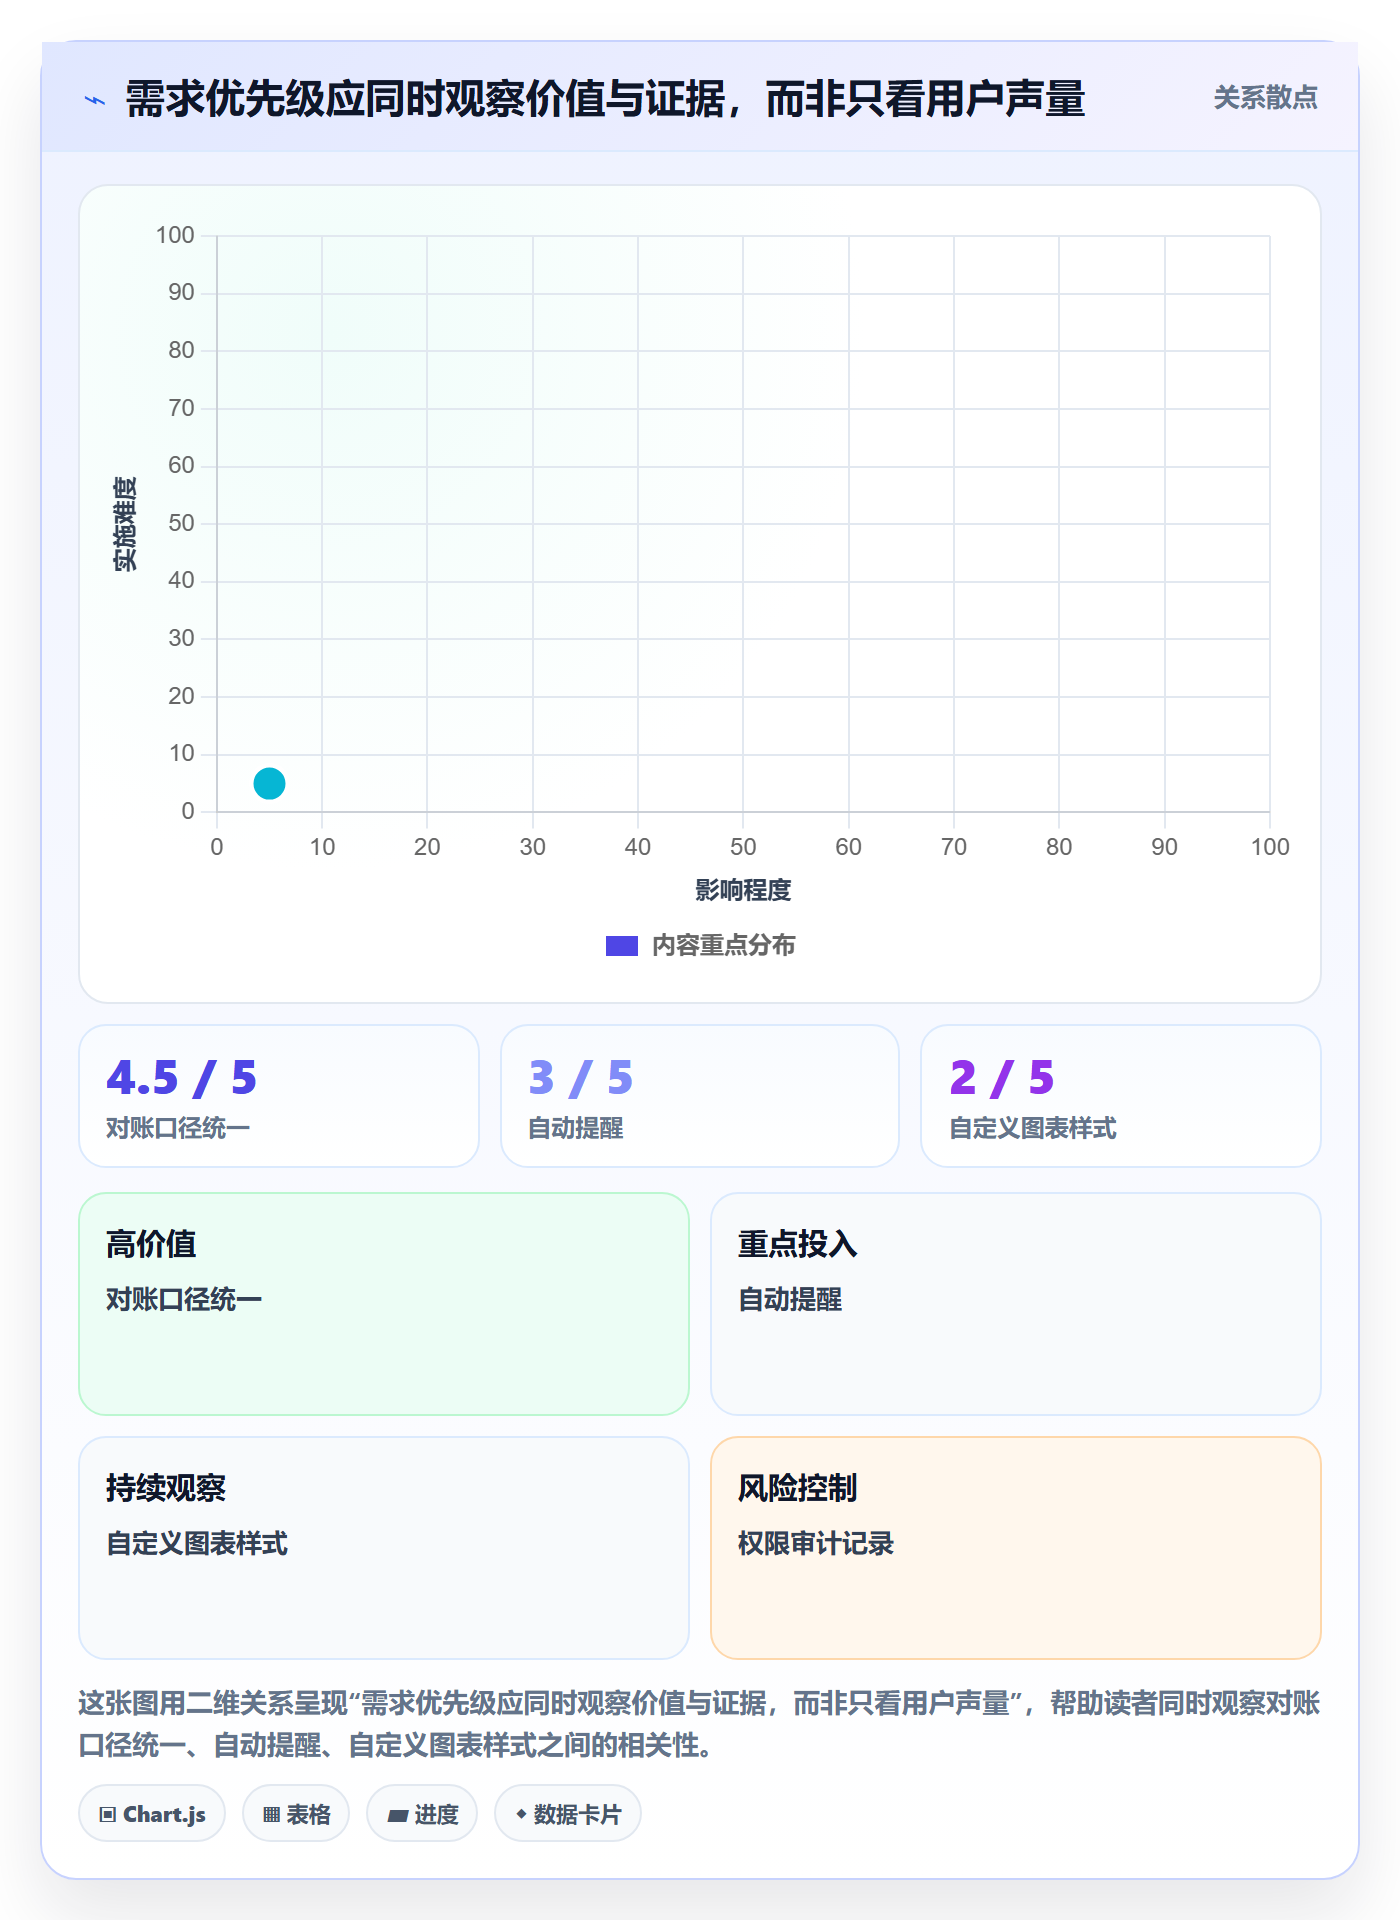1400x1920 pixels.
Task: Click the description paragraph starting 这张图用二维关系
Action: click(700, 1724)
